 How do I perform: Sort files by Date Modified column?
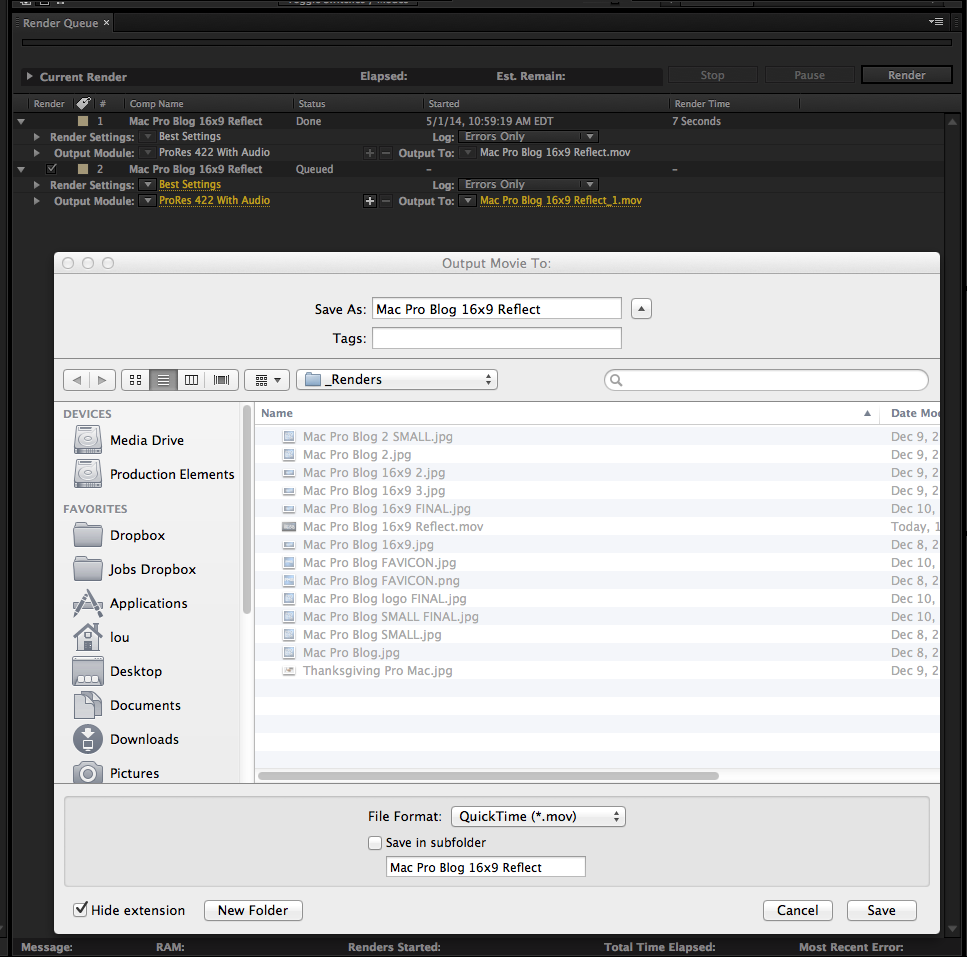(x=911, y=413)
